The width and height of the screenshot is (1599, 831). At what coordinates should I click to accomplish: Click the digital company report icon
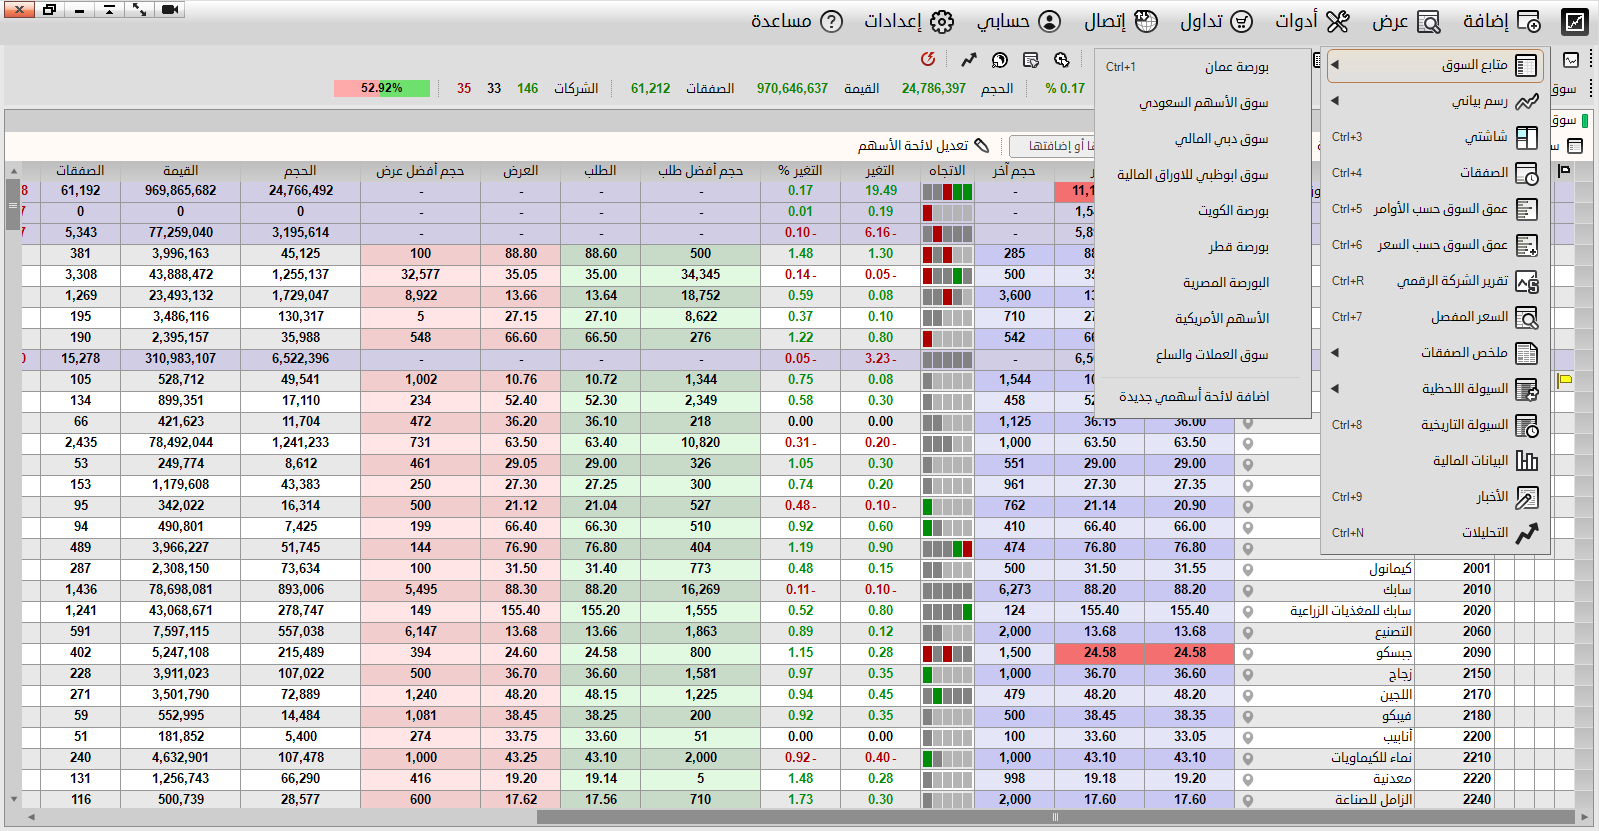pyautogui.click(x=1527, y=282)
